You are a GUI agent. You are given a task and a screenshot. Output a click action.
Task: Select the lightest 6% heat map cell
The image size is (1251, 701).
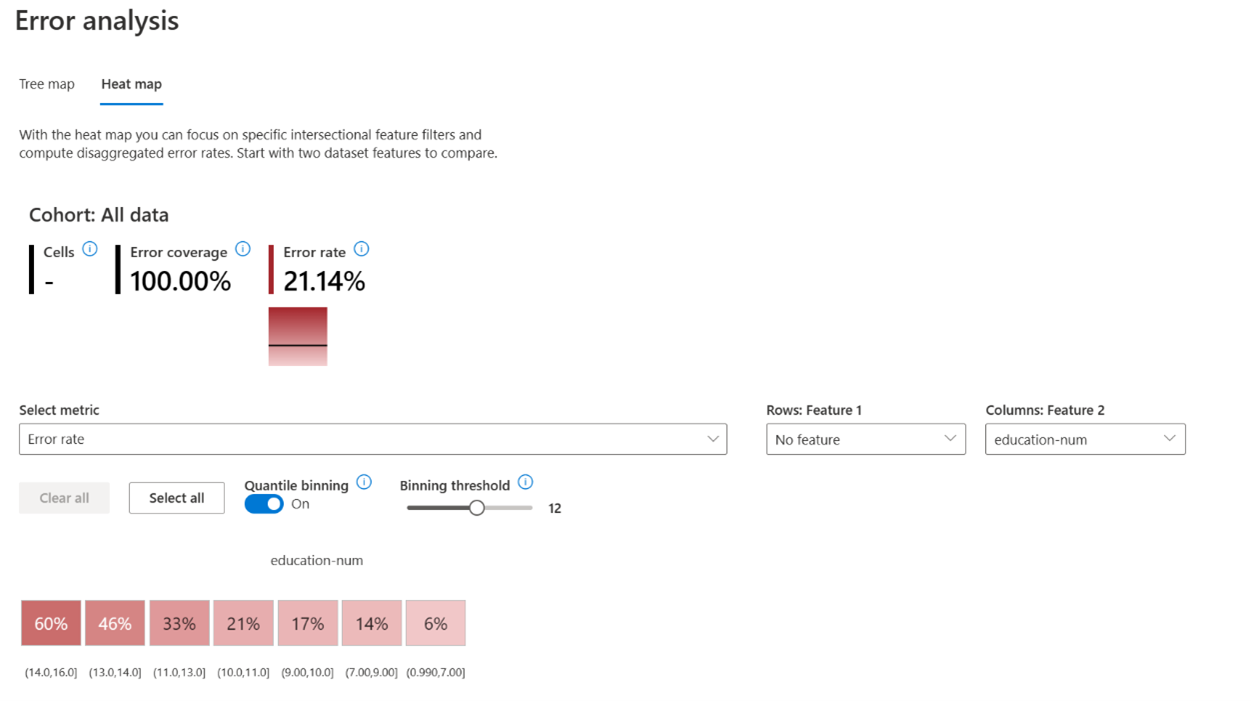(435, 622)
